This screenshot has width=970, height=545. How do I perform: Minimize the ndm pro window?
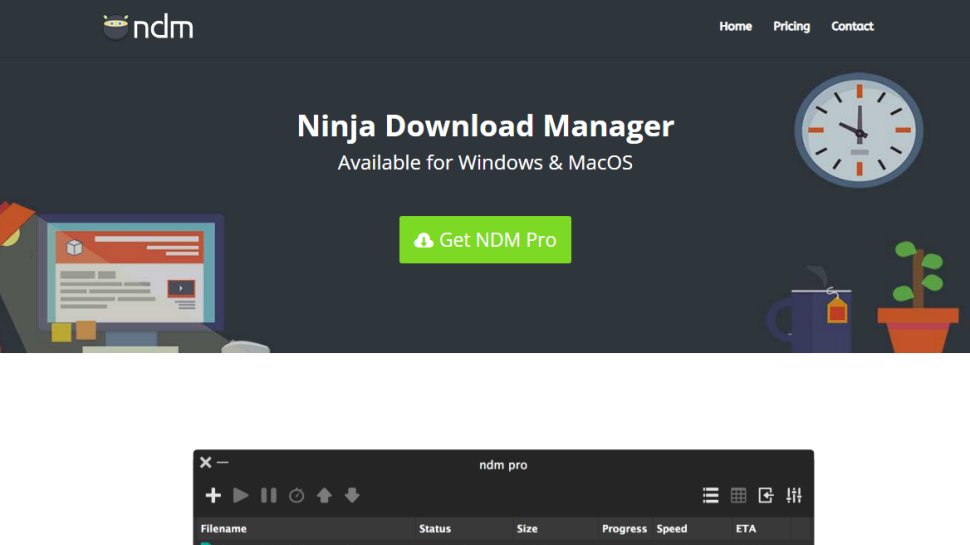pos(223,462)
